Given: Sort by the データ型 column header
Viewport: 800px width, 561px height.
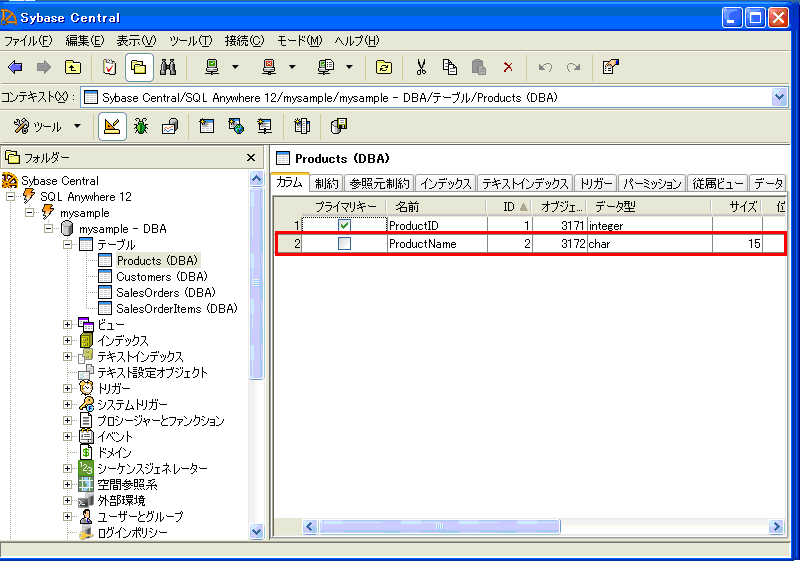Looking at the screenshot, I should point(615,207).
